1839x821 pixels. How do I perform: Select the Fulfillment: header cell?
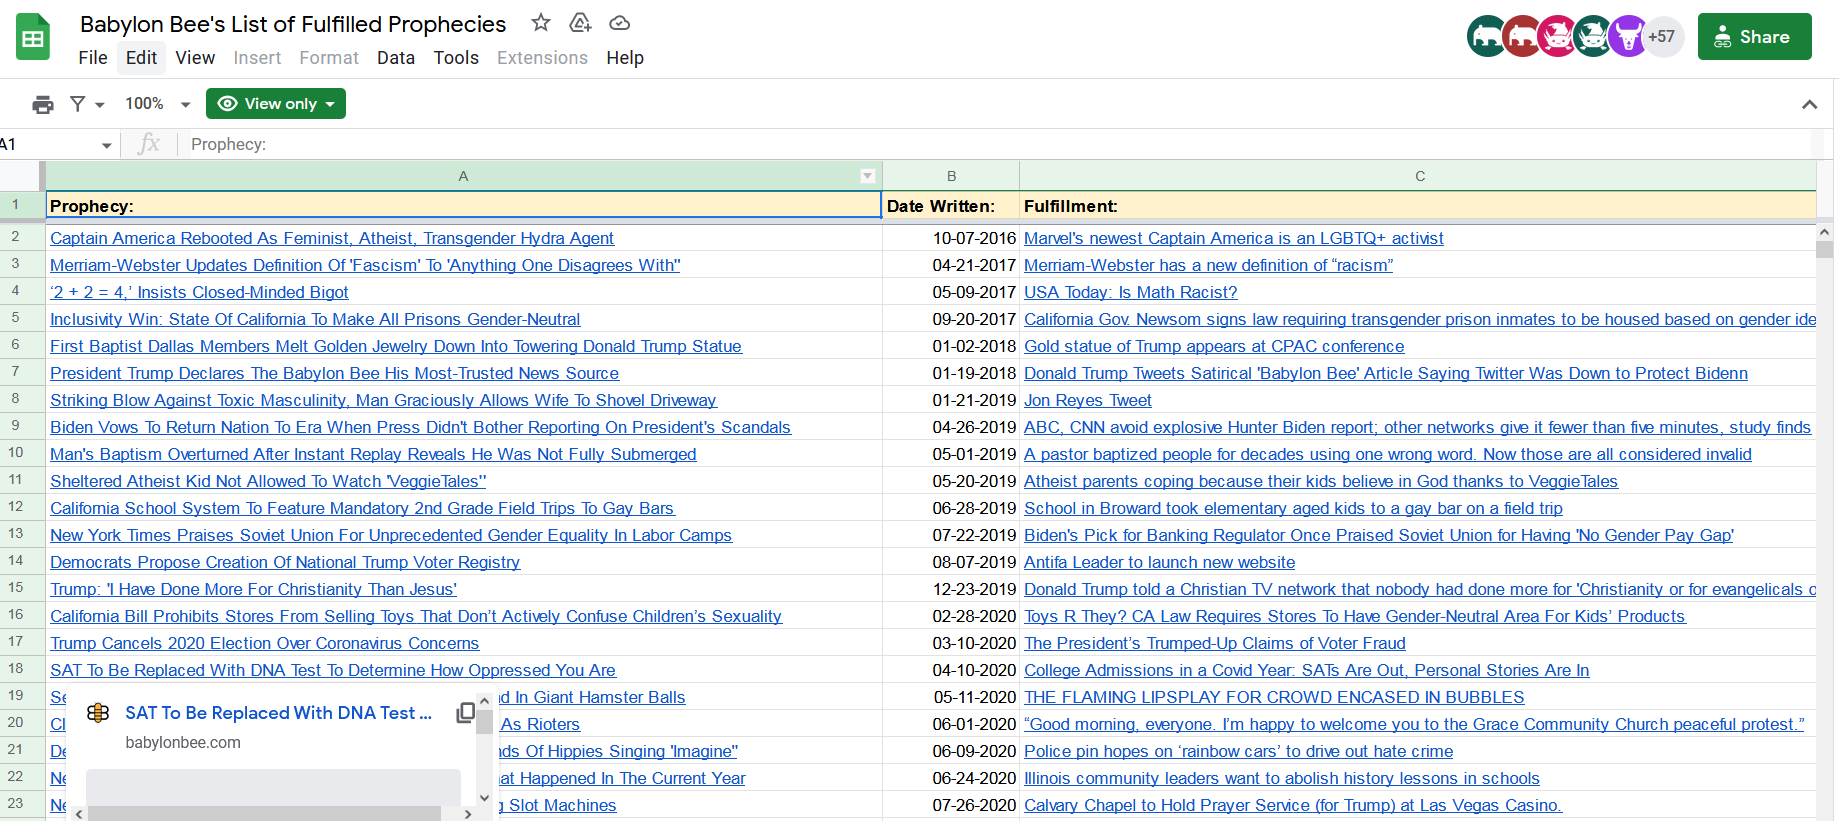pyautogui.click(x=1419, y=206)
